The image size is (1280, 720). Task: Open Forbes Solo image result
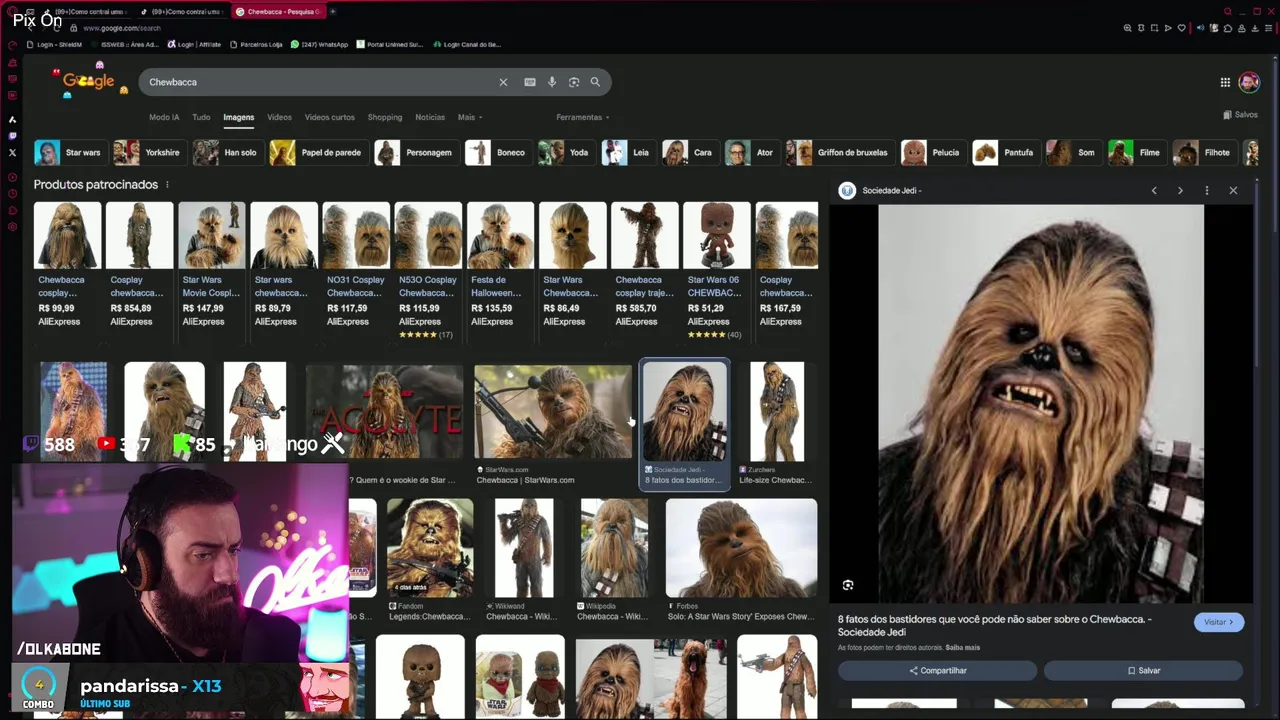(741, 560)
